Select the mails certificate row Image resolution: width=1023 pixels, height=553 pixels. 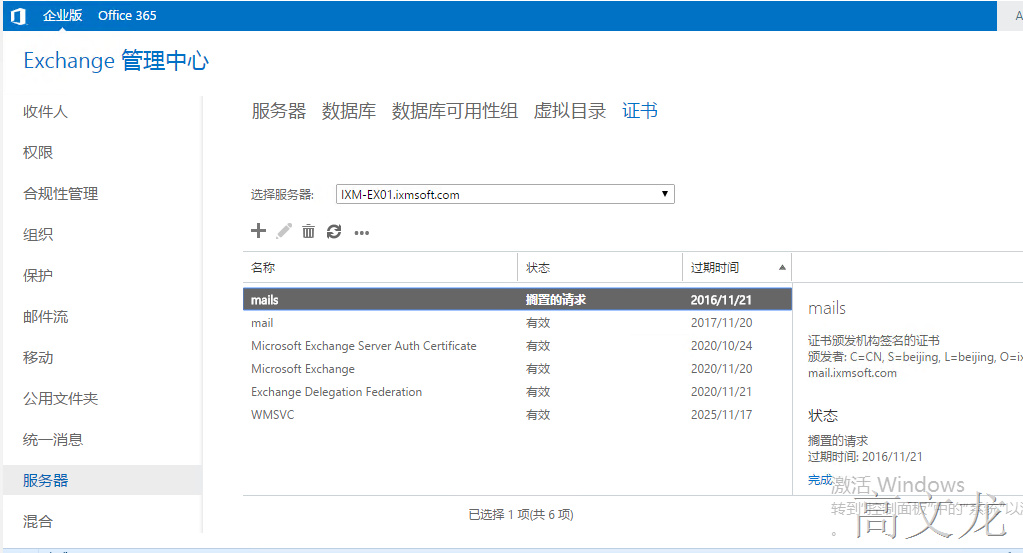point(517,299)
